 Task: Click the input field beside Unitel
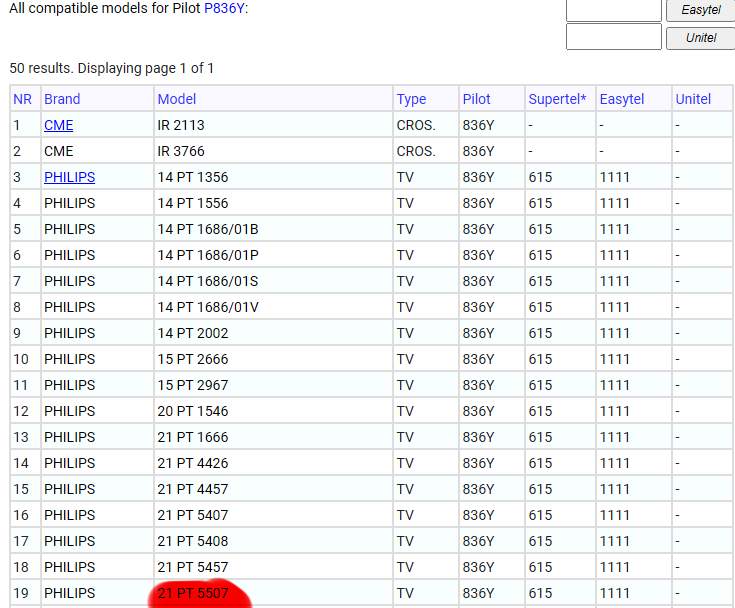coord(613,37)
